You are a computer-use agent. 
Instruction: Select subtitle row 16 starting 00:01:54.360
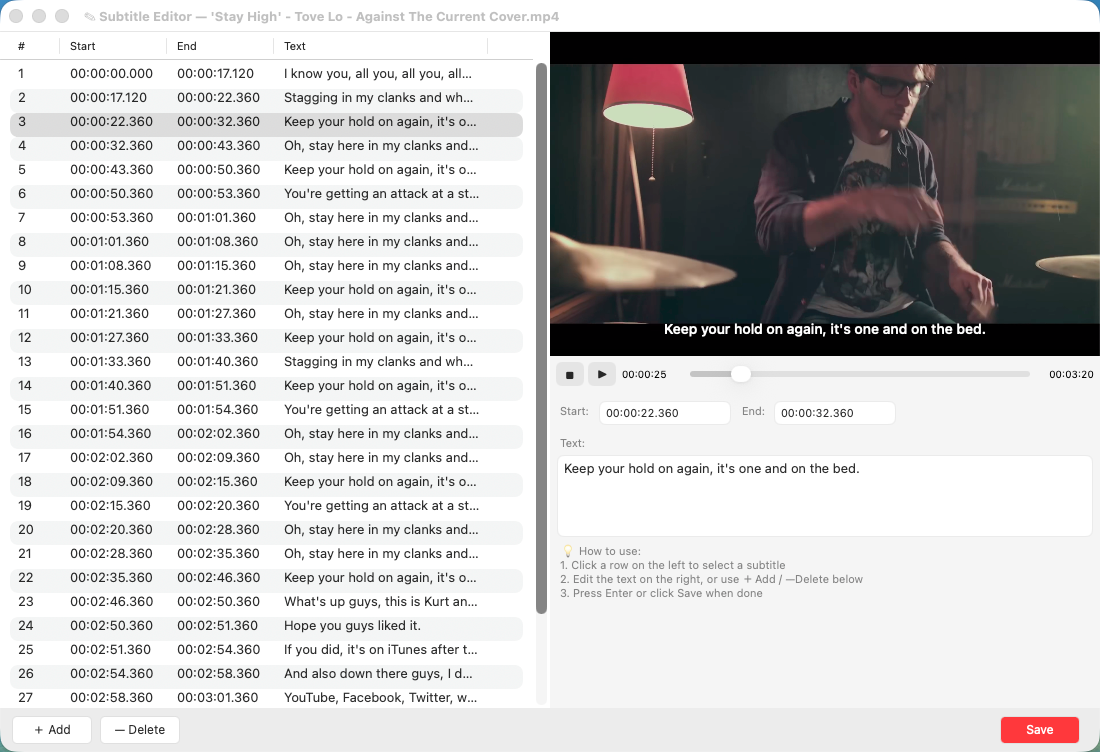[x=267, y=434]
